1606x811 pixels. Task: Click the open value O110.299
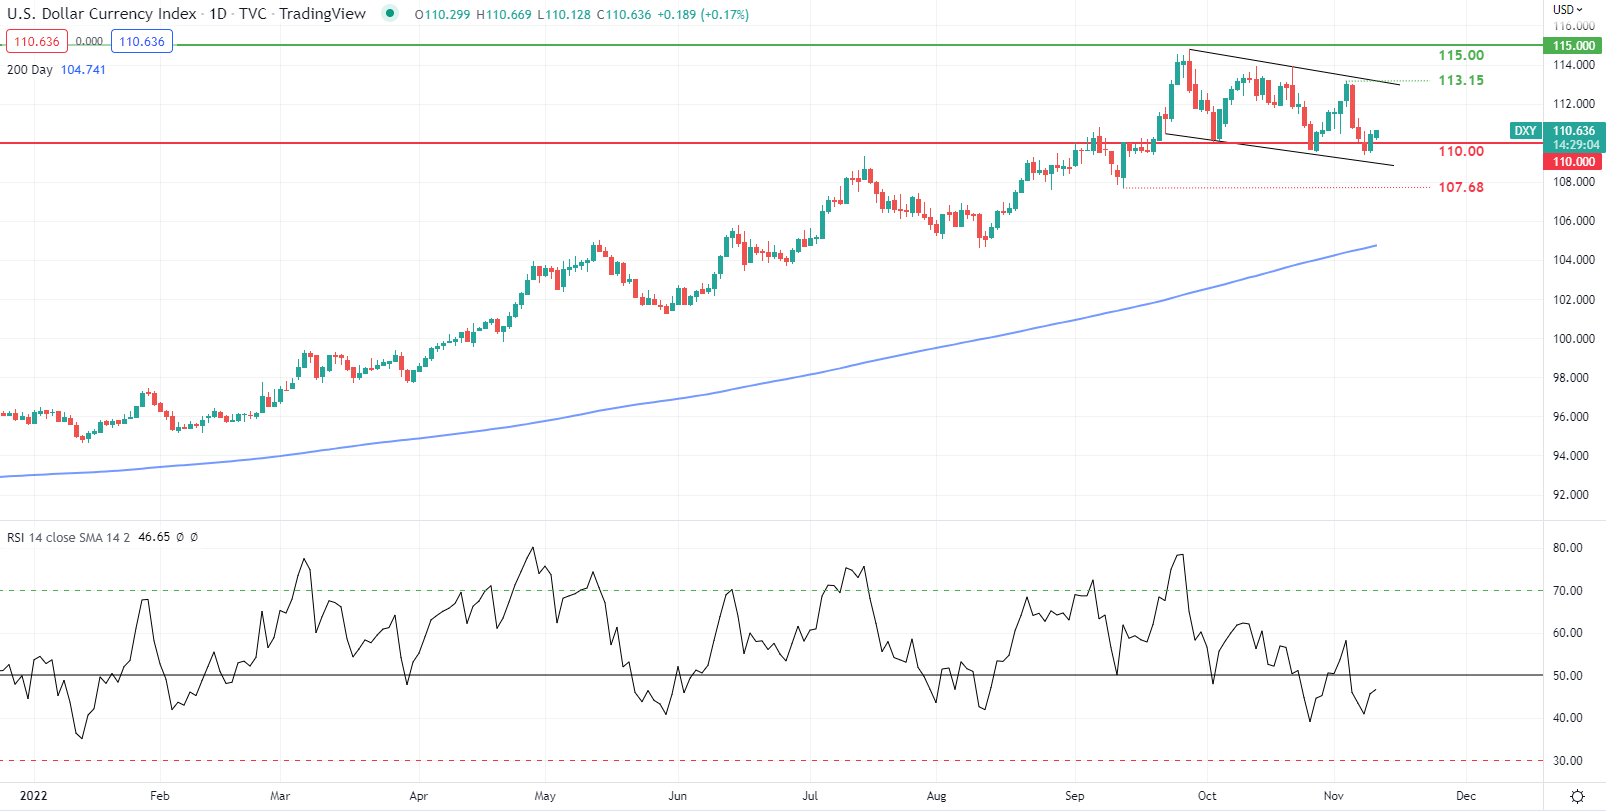[442, 15]
